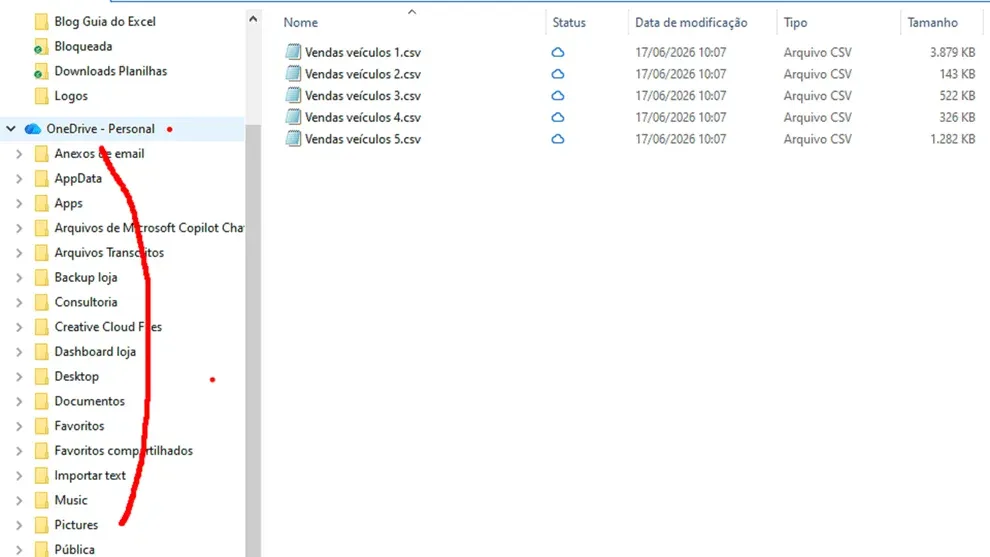
Task: Click cloud status icon for Vendas veículos 1.csv
Action: point(558,52)
